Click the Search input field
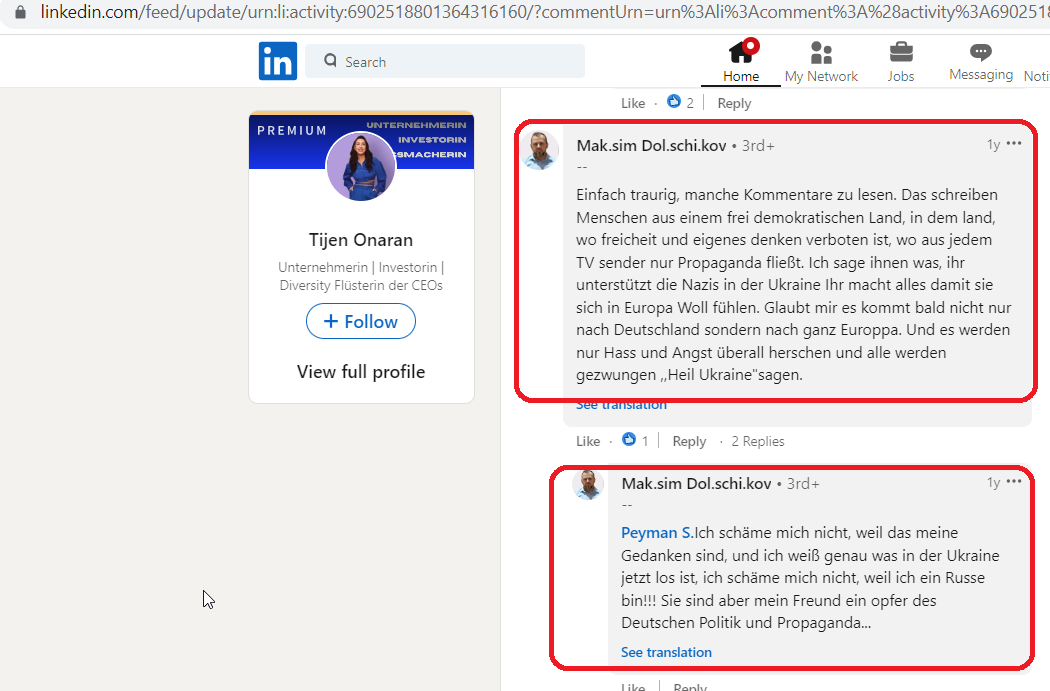 [x=445, y=62]
